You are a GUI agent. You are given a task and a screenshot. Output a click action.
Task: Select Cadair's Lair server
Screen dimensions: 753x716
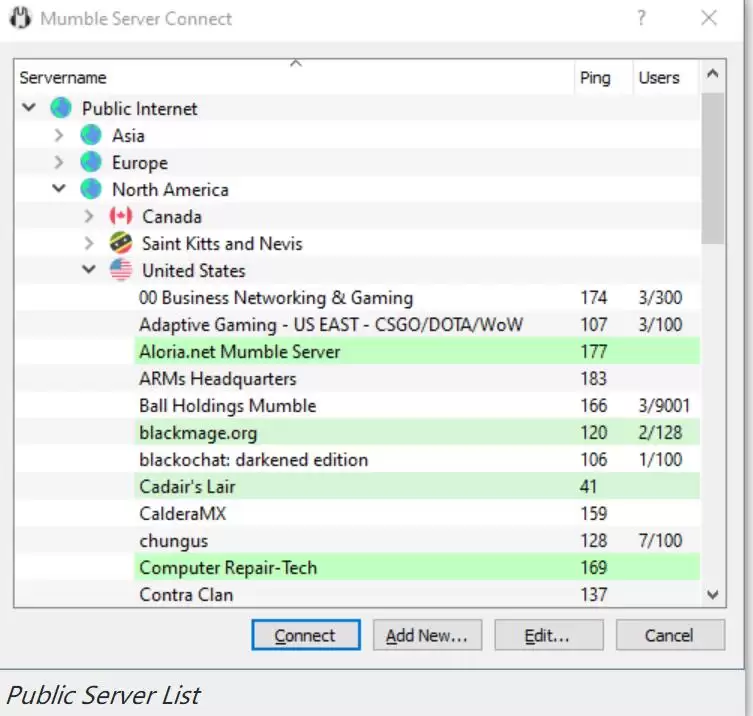(x=417, y=486)
